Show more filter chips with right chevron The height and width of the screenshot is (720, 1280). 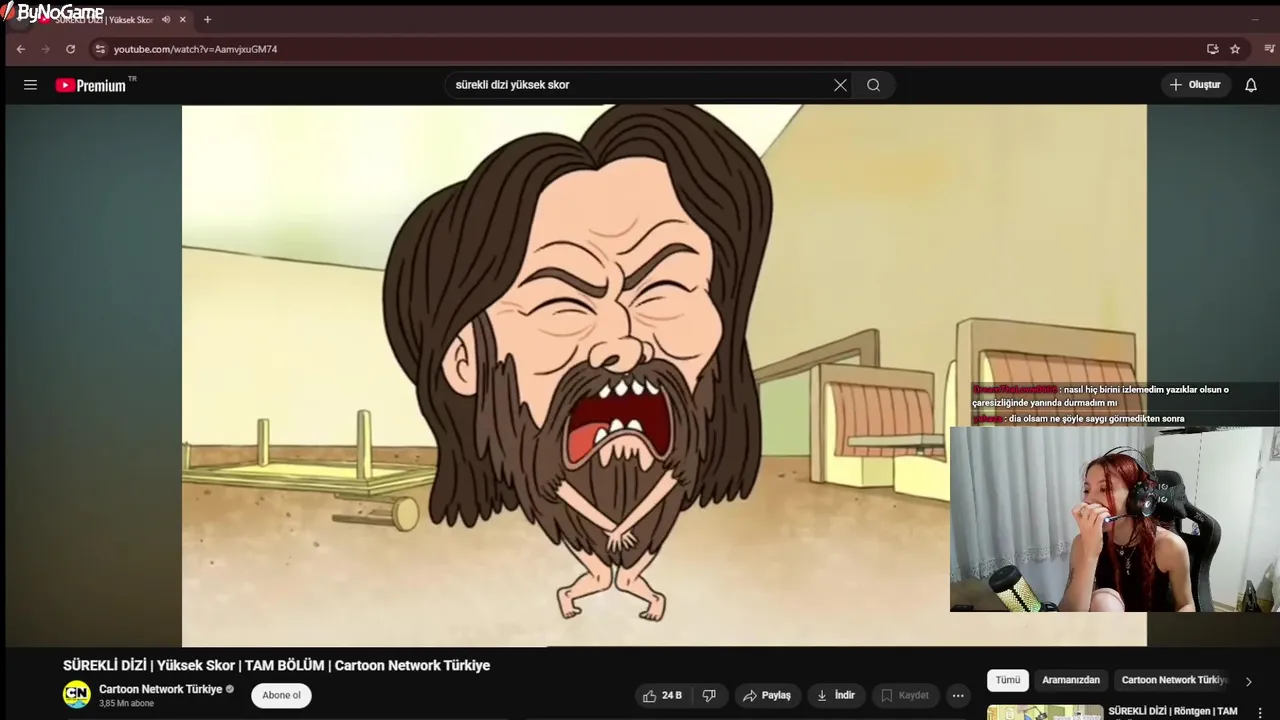(x=1248, y=681)
